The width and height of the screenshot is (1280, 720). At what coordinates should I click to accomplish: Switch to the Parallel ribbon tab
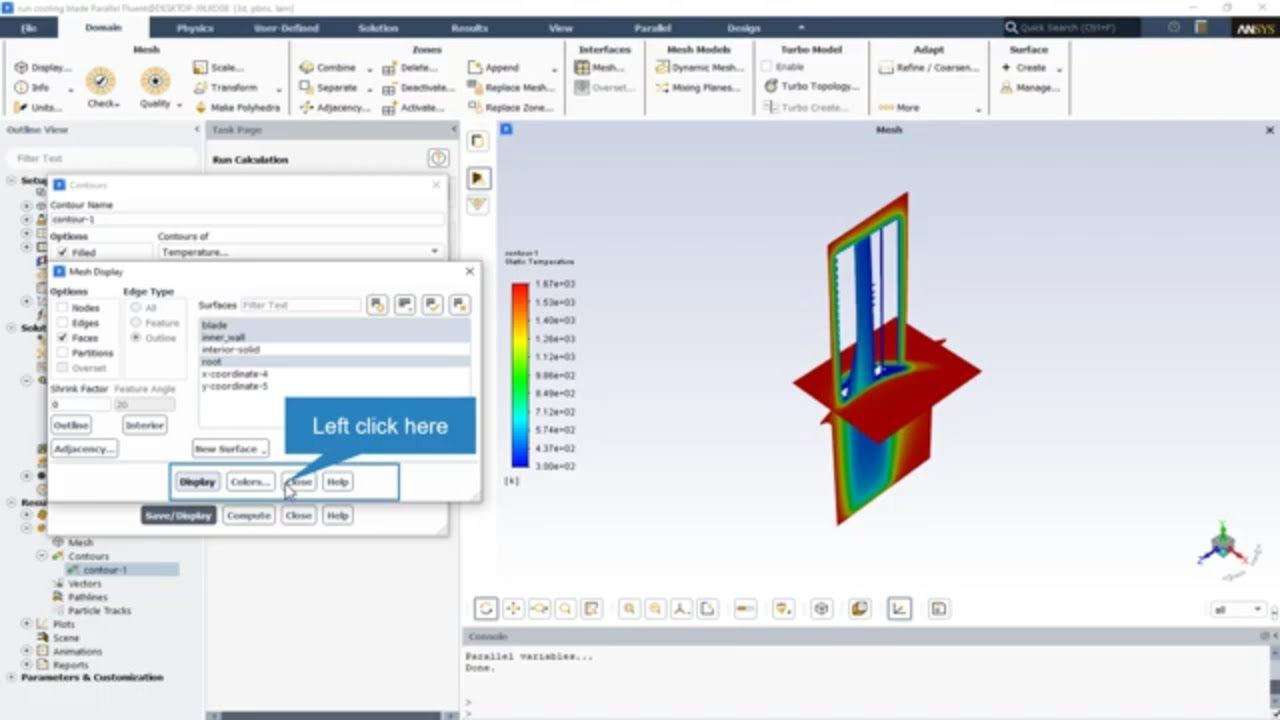(652, 28)
